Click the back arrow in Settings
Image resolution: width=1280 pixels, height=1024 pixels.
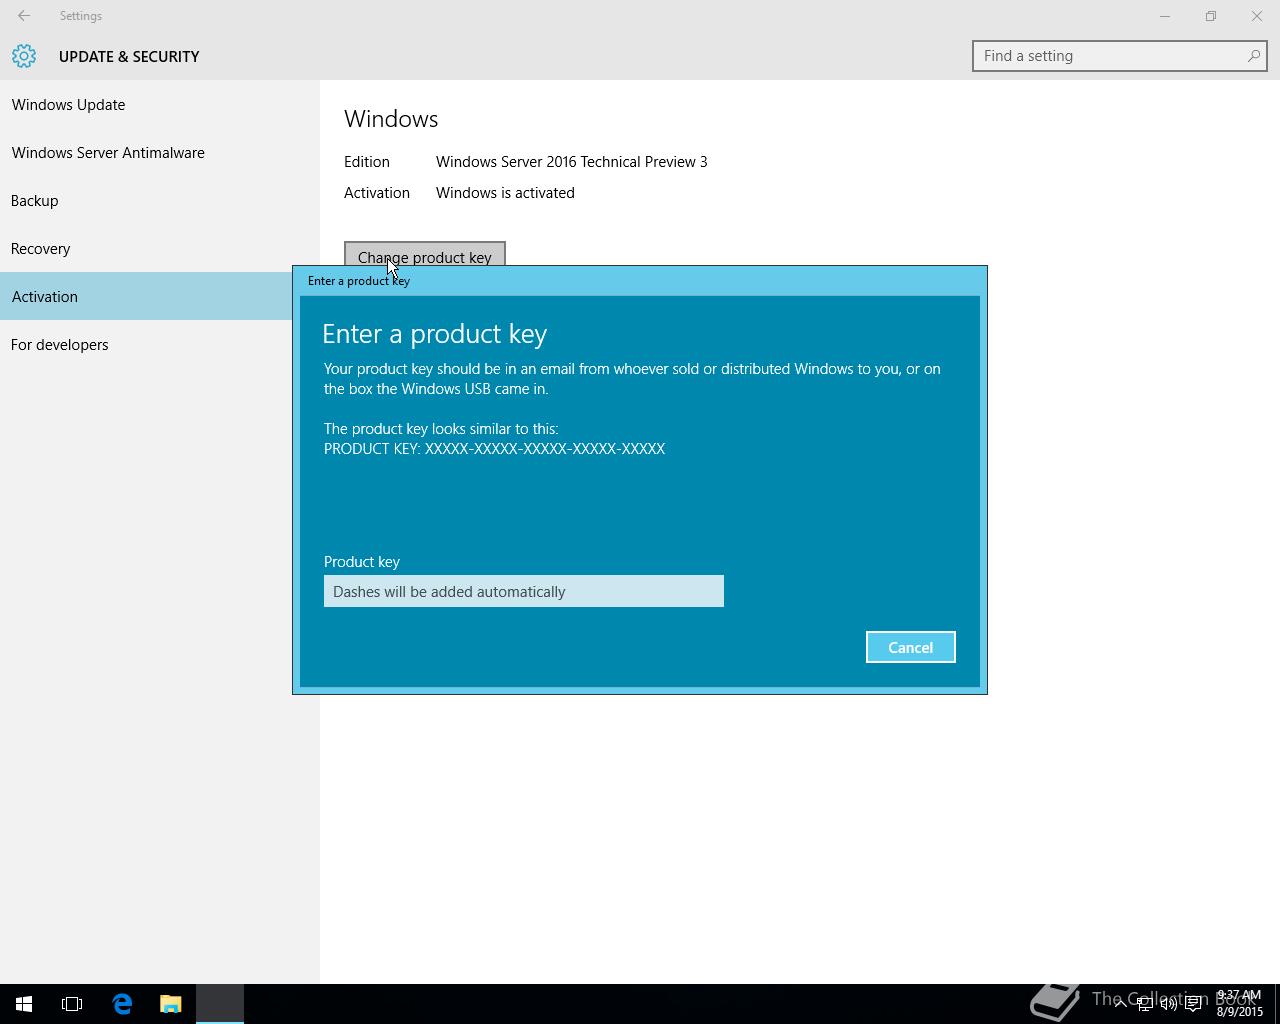(24, 16)
